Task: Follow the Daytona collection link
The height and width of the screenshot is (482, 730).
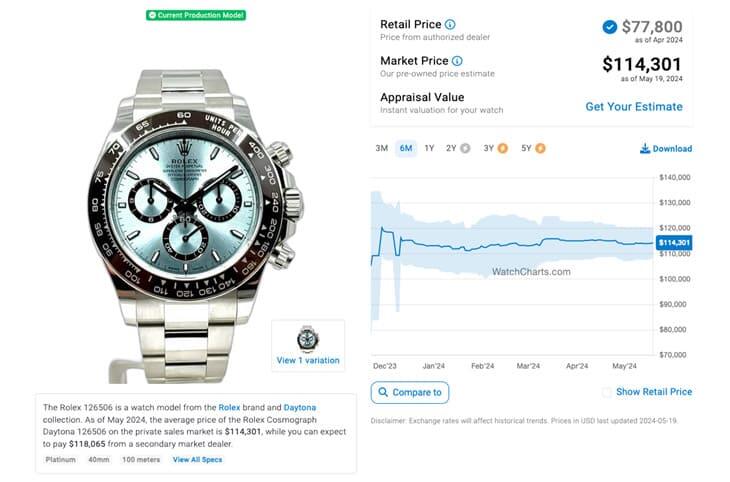Action: (x=299, y=408)
